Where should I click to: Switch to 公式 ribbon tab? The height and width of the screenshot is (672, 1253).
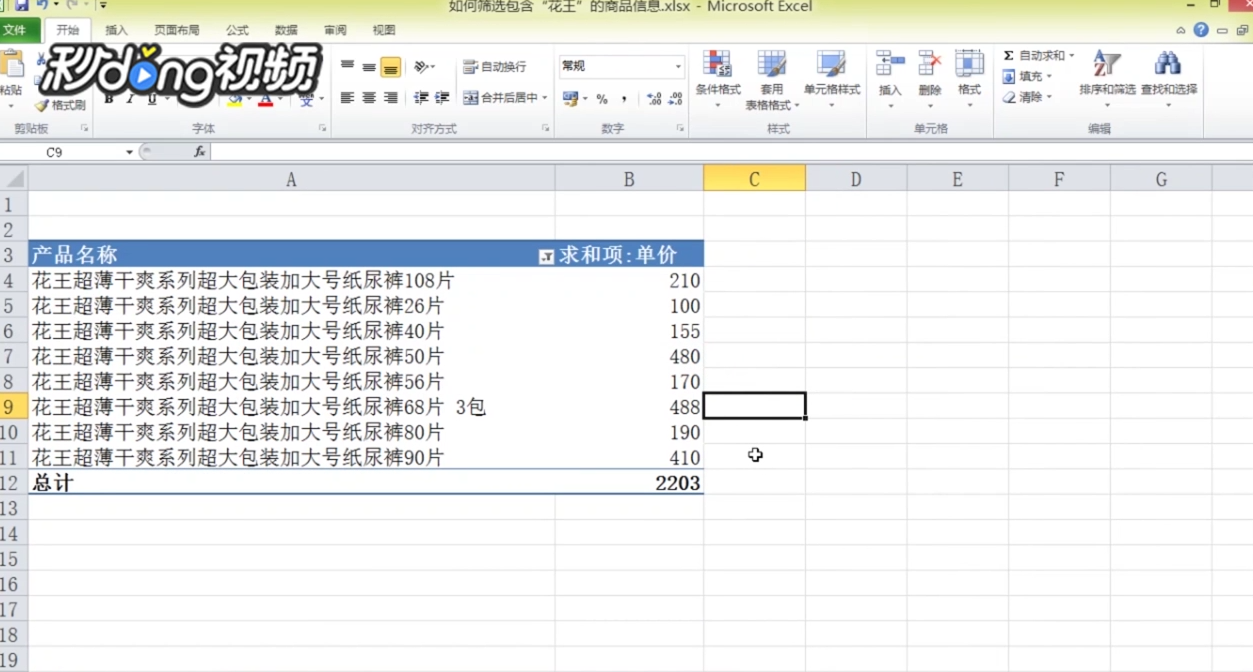[x=237, y=31]
